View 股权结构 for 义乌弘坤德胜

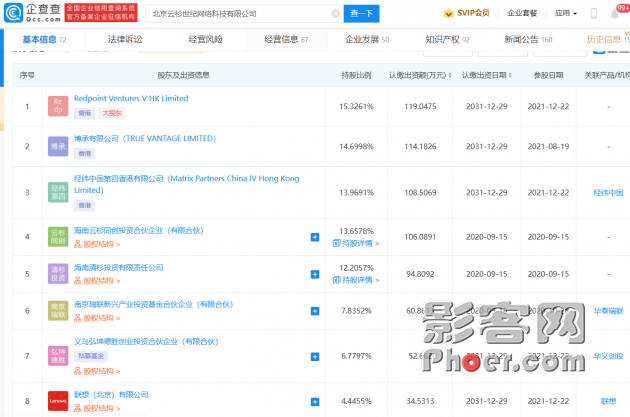97,371
